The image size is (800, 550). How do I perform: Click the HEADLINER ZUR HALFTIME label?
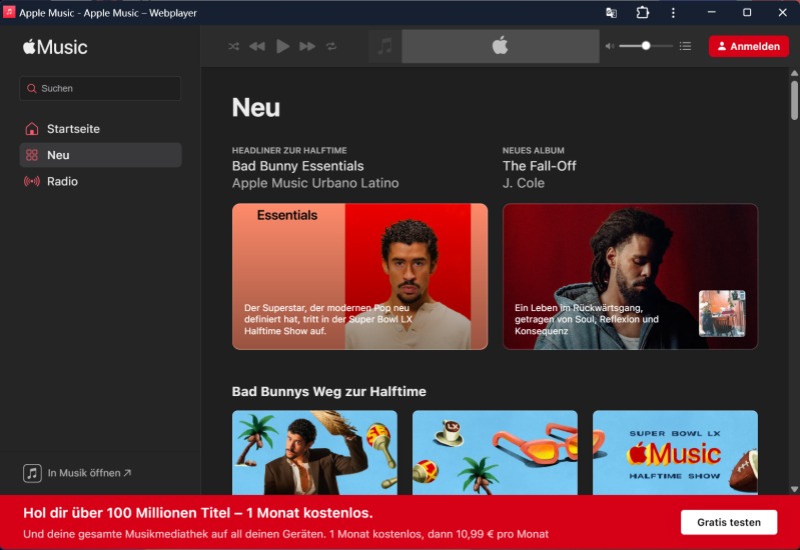(289, 151)
